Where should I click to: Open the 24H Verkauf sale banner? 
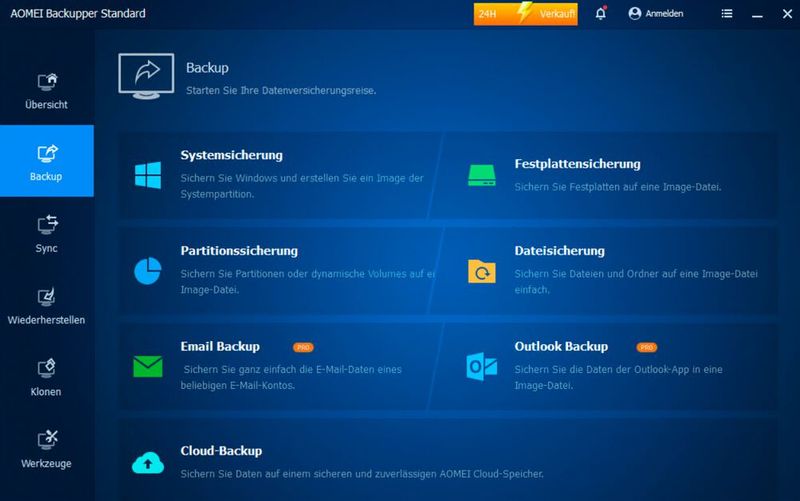pos(526,14)
